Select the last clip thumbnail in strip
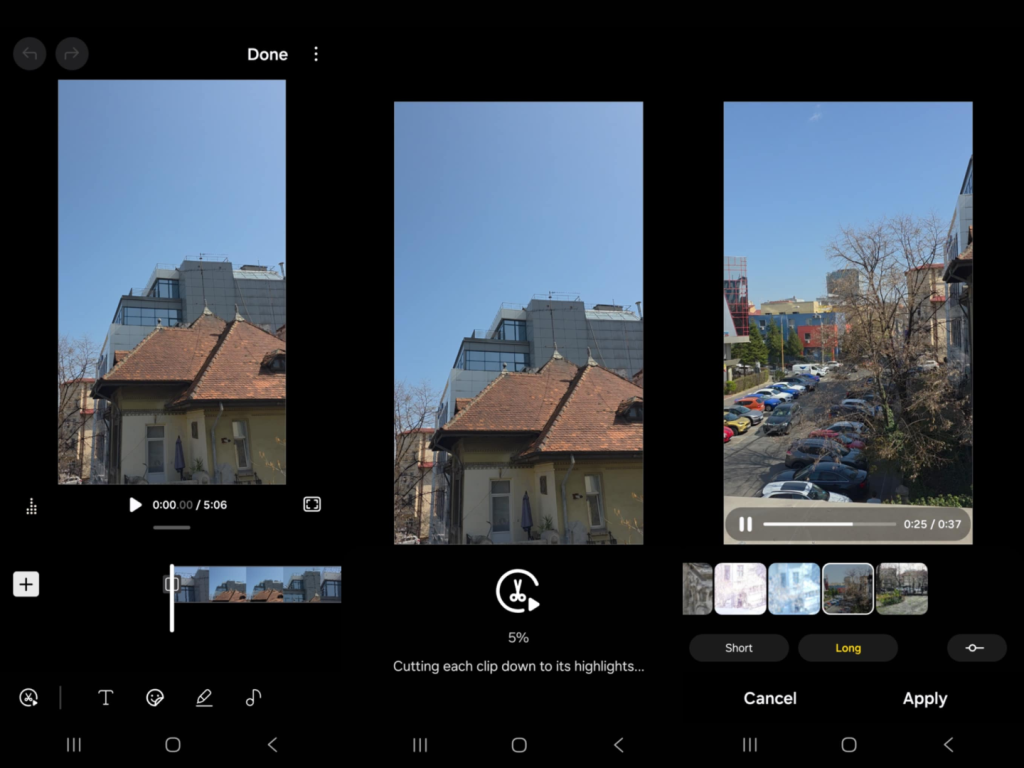 tap(902, 588)
